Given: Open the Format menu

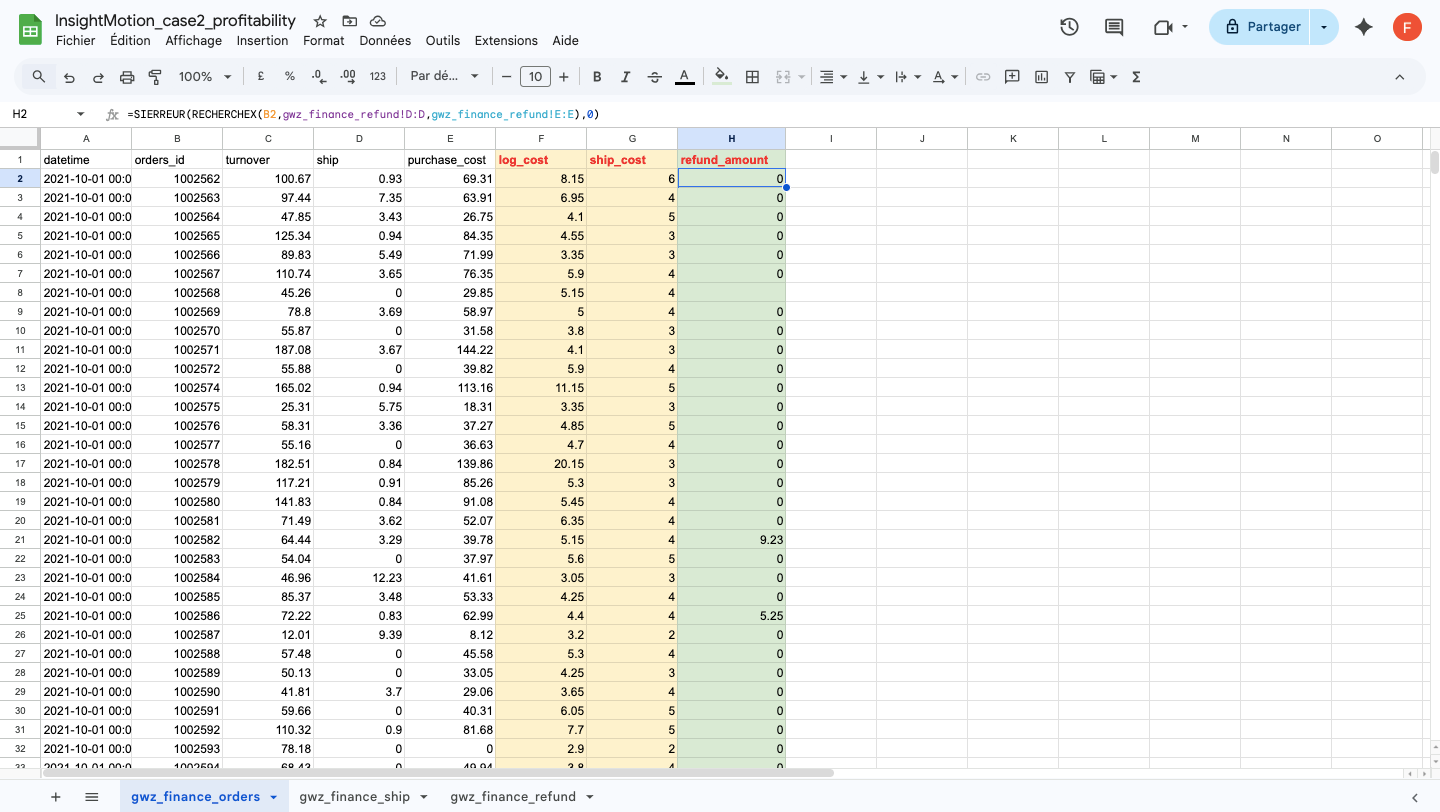Looking at the screenshot, I should pyautogui.click(x=324, y=40).
